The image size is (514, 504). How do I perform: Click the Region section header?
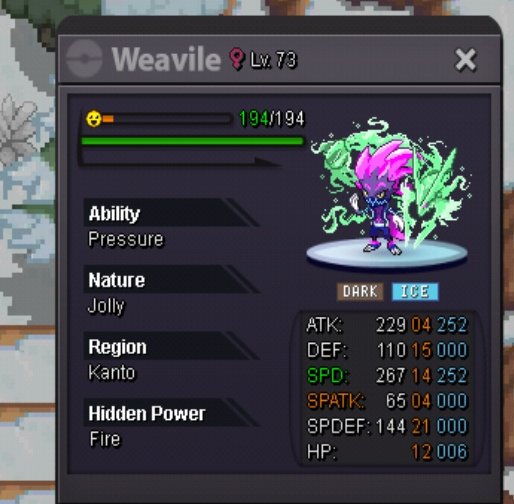pyautogui.click(x=171, y=346)
